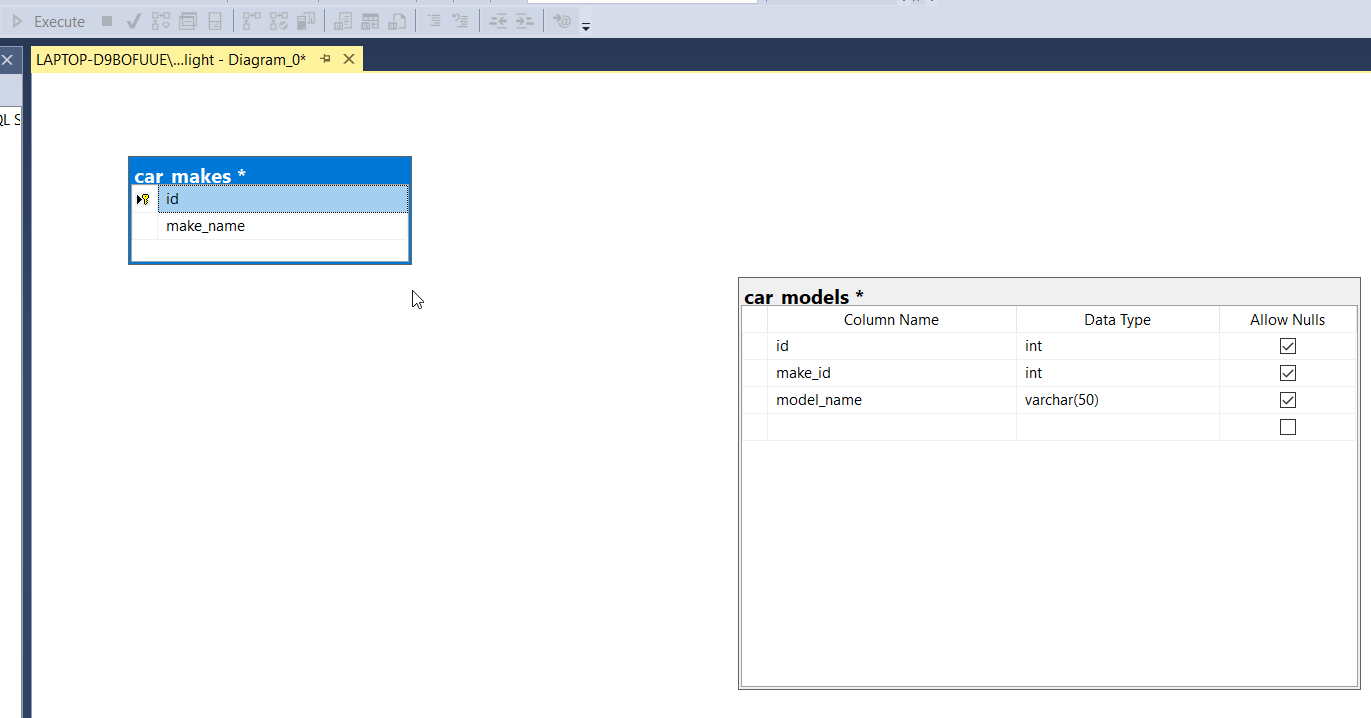This screenshot has width=1371, height=718.
Task: Pin the Diagram_0 tab
Action: [x=325, y=60]
